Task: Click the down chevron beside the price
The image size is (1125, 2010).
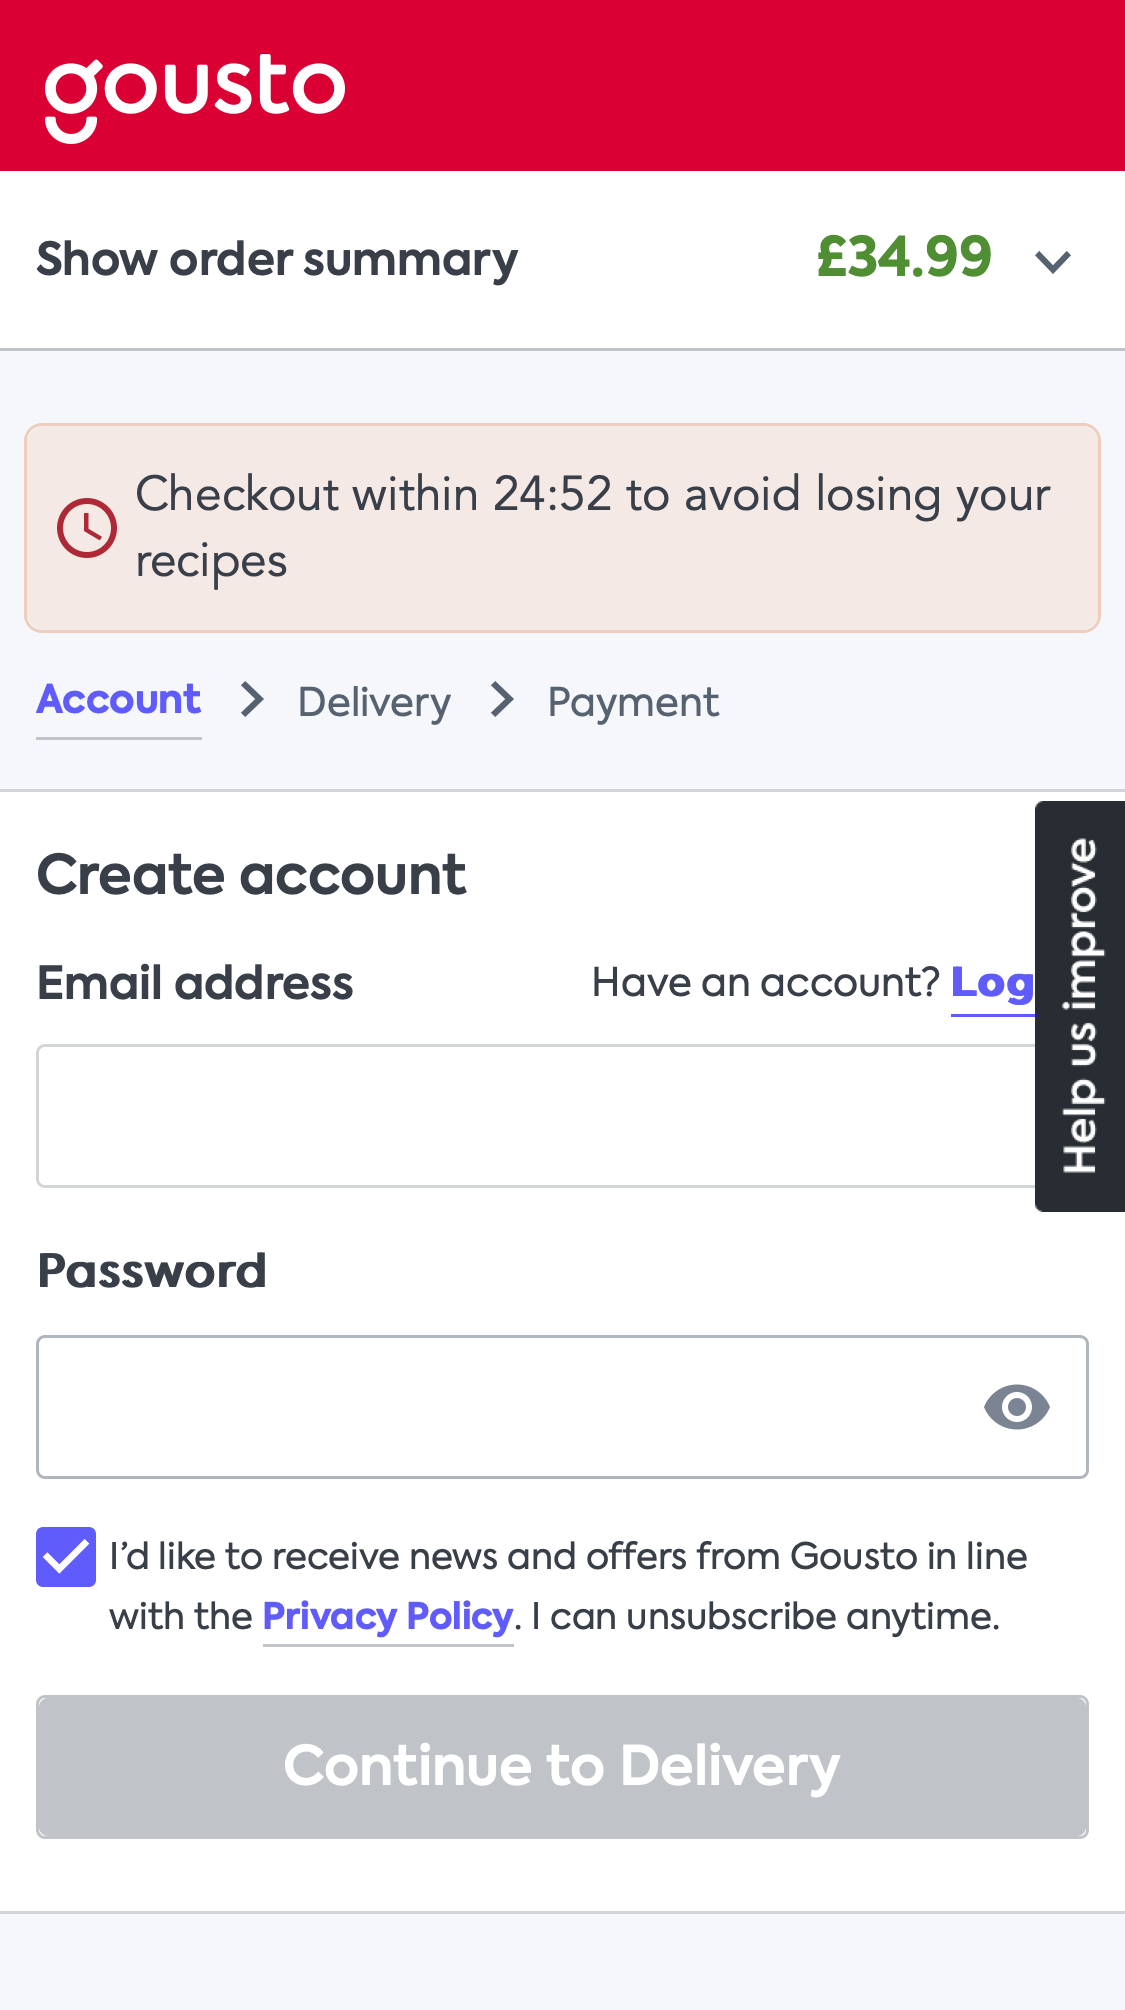Action: click(x=1052, y=260)
